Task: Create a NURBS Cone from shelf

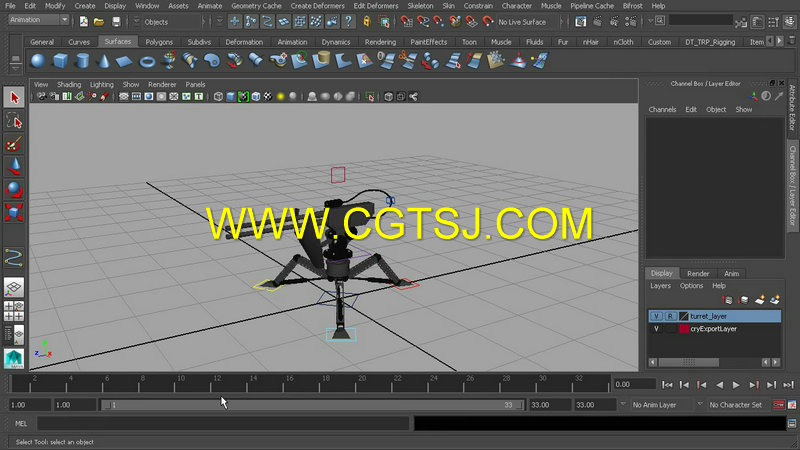Action: (104, 61)
